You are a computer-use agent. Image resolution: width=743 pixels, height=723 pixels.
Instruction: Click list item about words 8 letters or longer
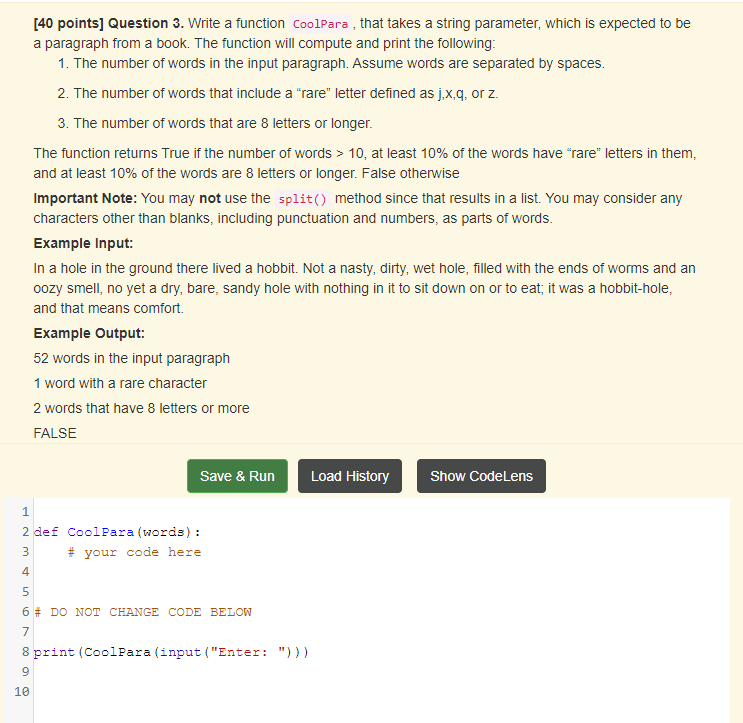click(x=215, y=123)
